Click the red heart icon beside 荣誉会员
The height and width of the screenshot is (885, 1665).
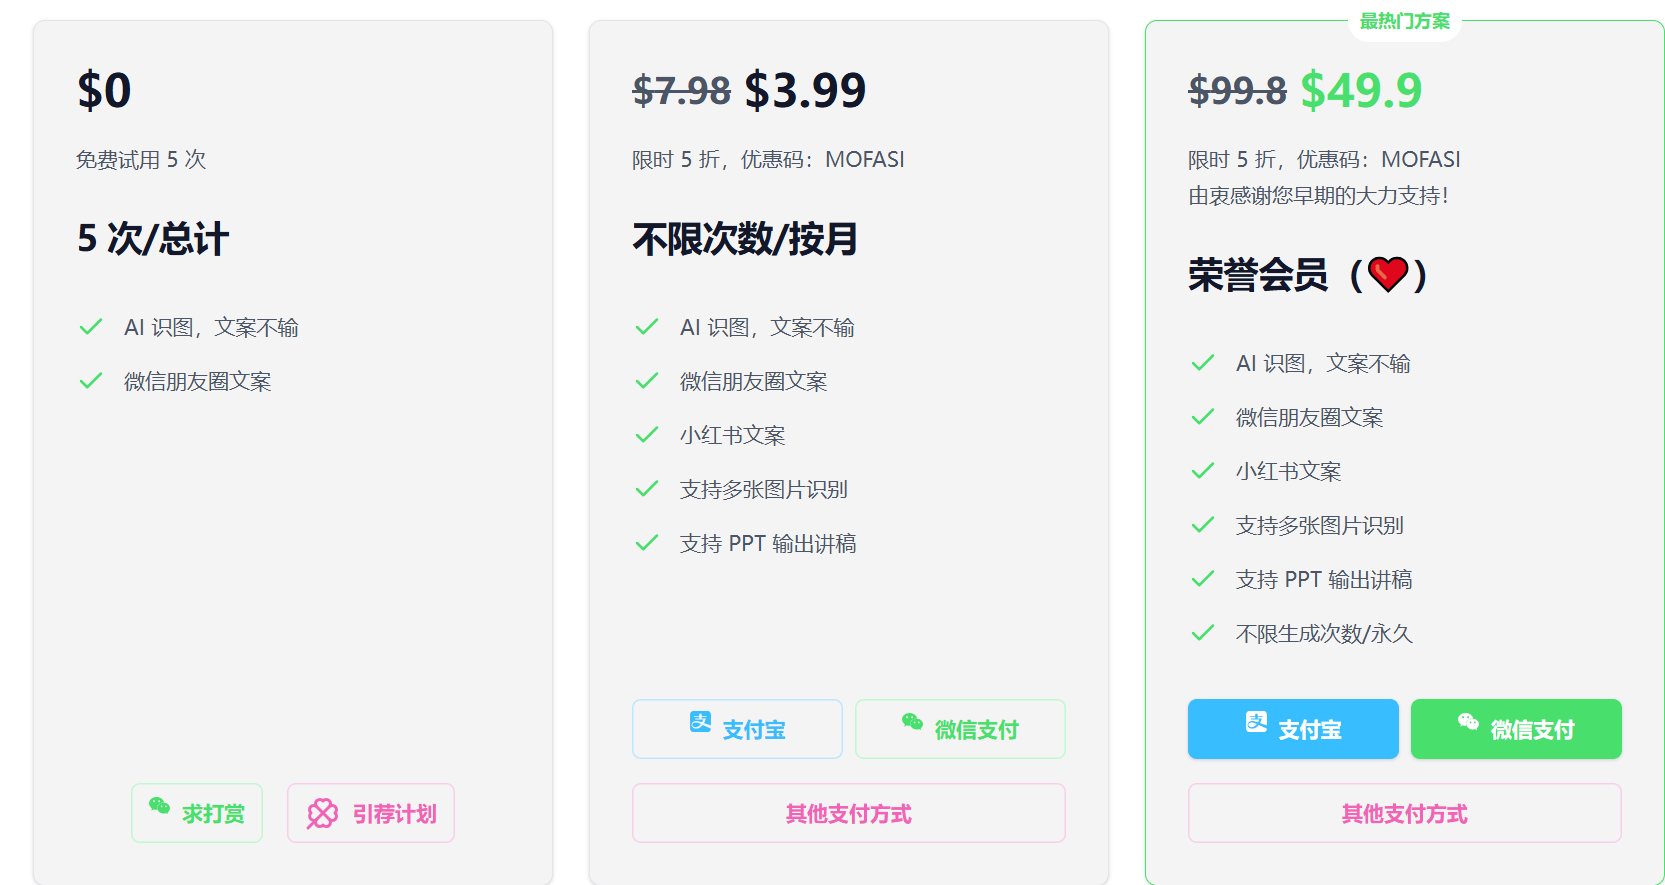[1388, 274]
